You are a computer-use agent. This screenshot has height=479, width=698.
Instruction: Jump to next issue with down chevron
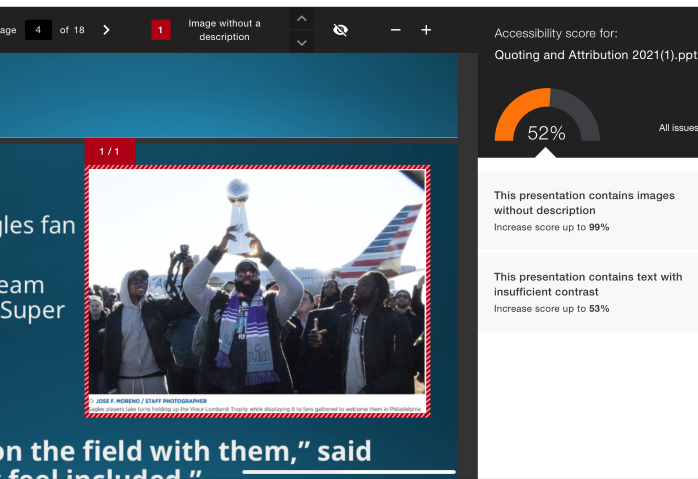301,42
